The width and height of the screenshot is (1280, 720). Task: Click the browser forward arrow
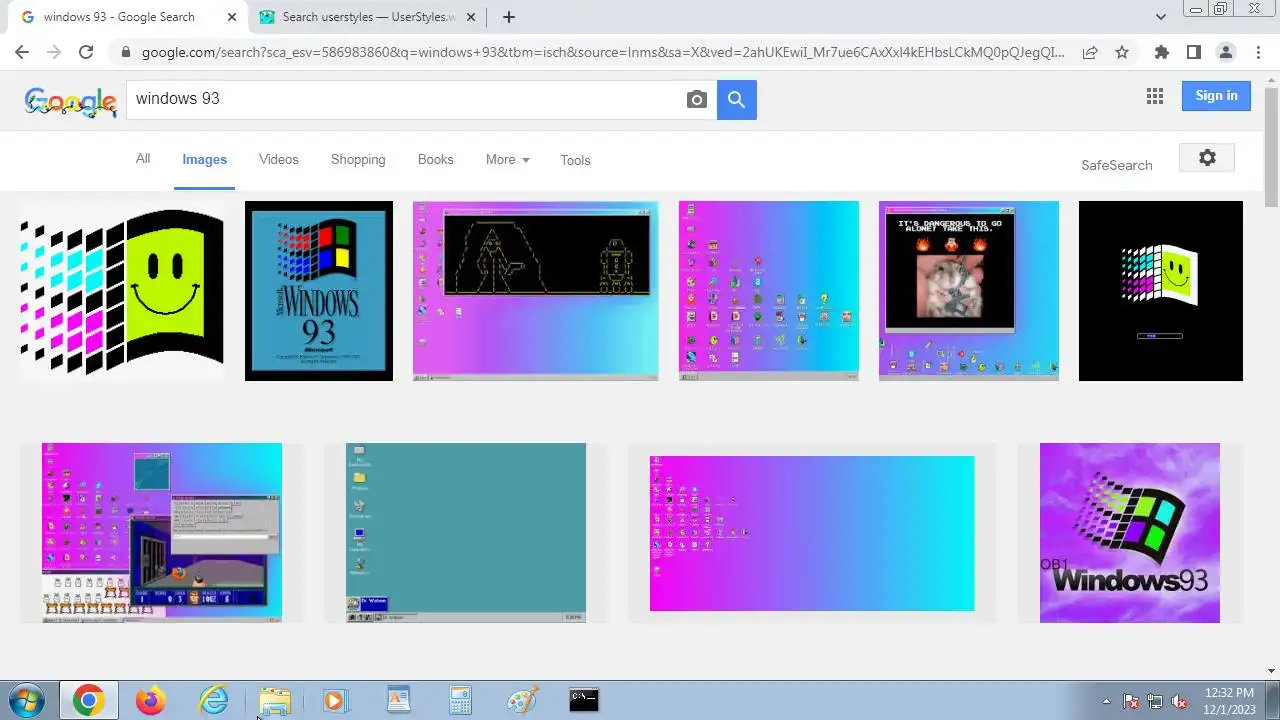tap(54, 52)
